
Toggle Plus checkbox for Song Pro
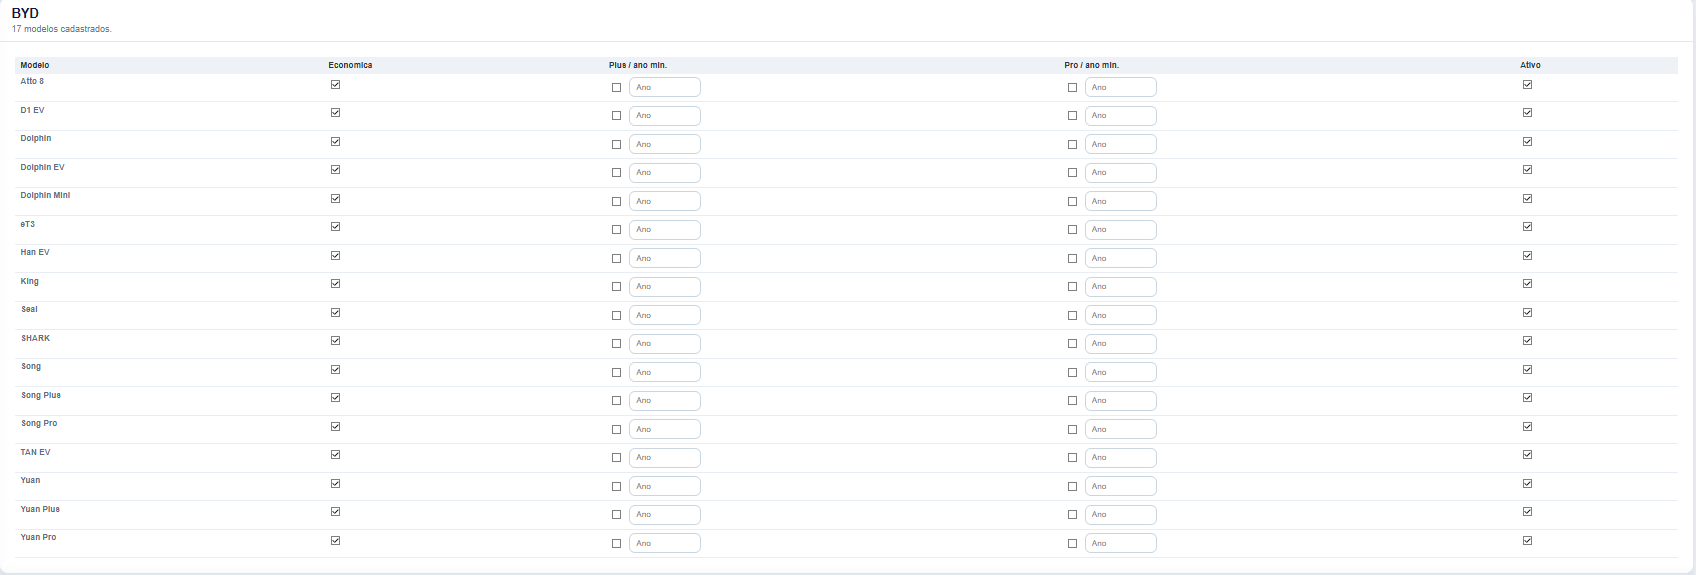[616, 429]
